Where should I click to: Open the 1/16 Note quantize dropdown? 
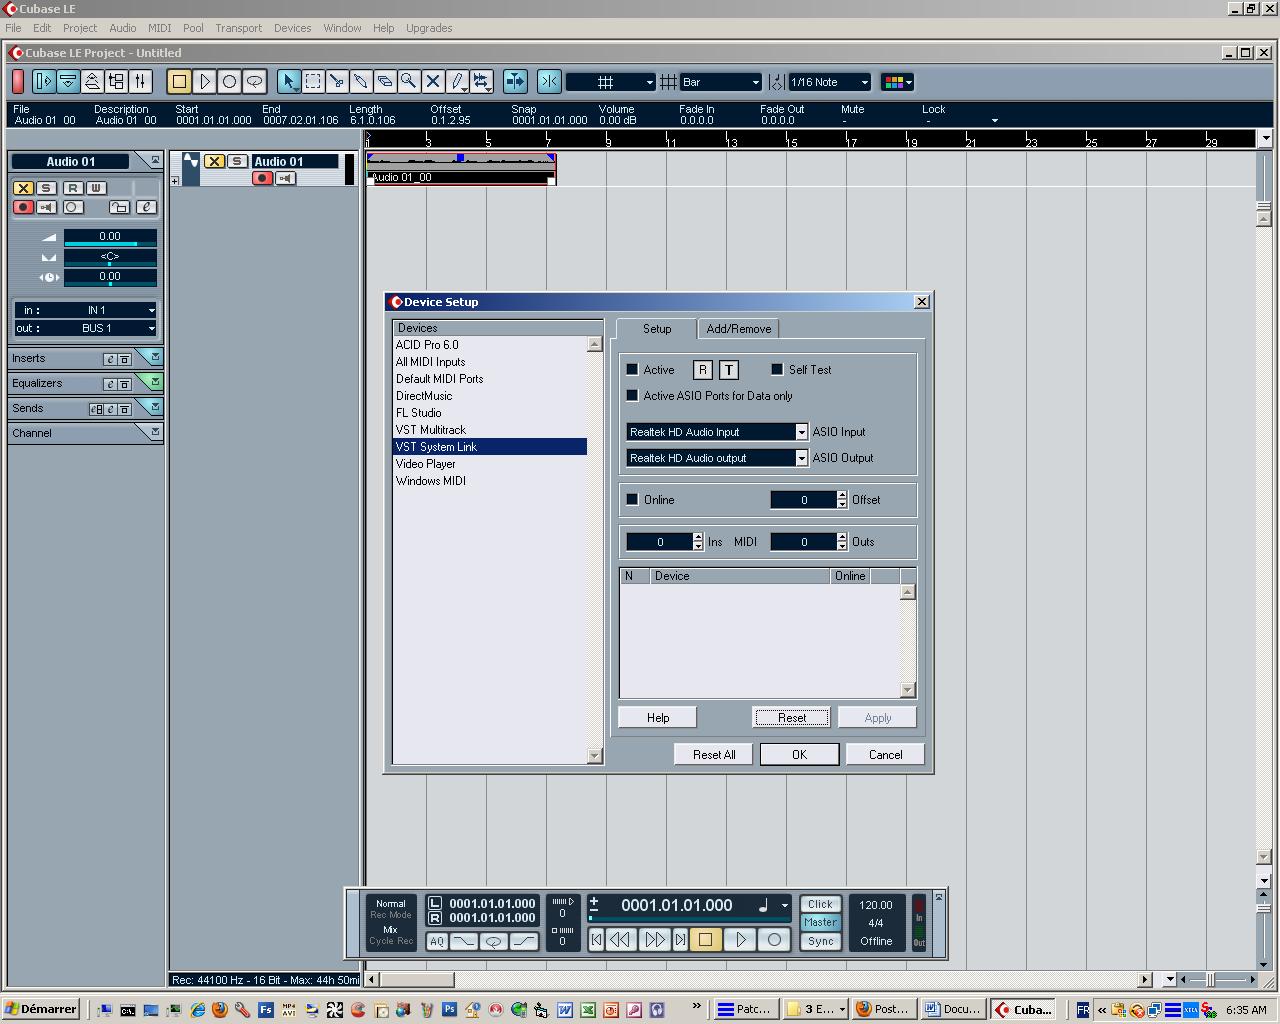tap(829, 82)
